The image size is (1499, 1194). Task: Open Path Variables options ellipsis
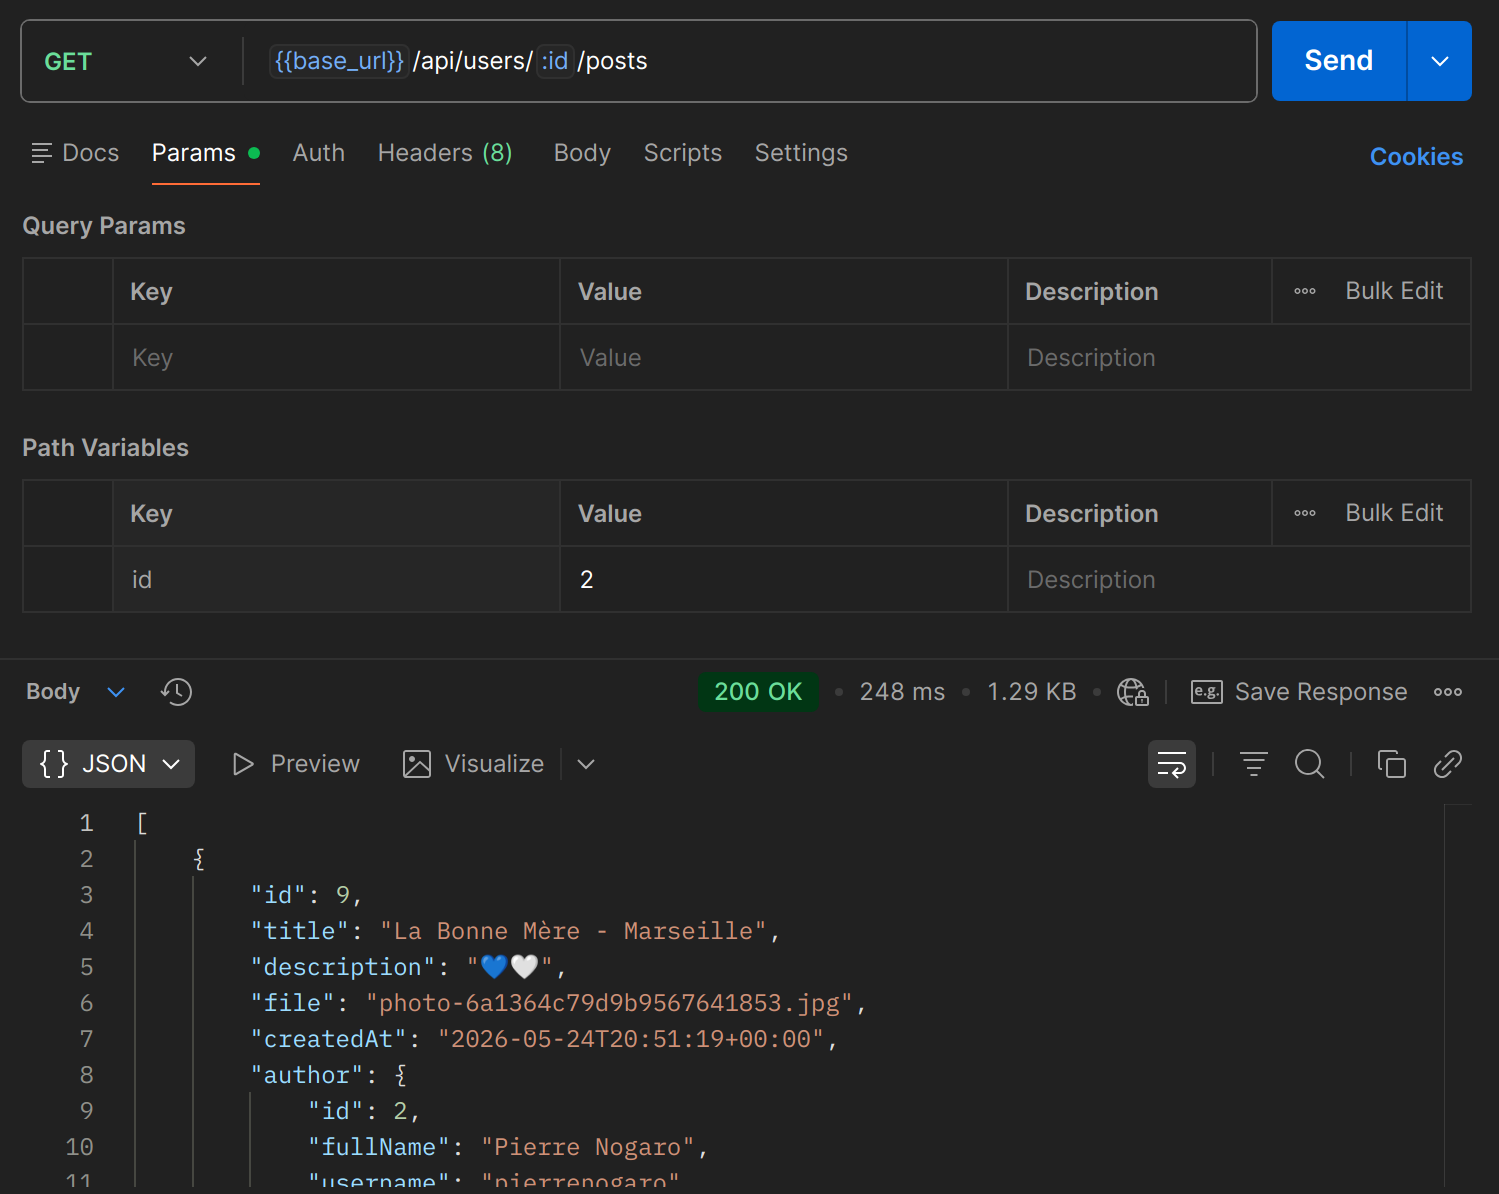click(x=1304, y=513)
